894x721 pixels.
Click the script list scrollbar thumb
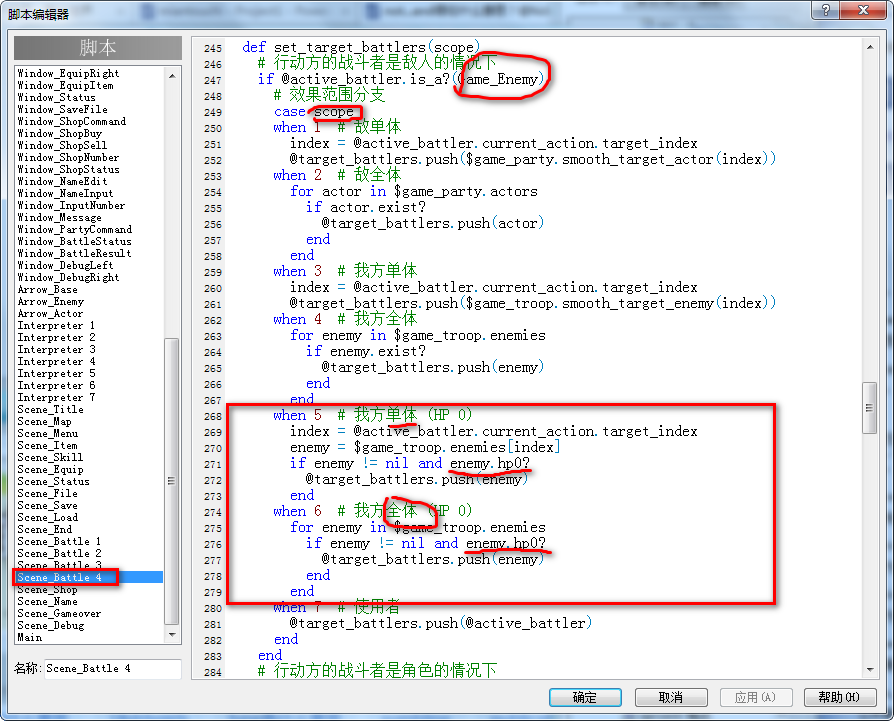click(x=172, y=481)
